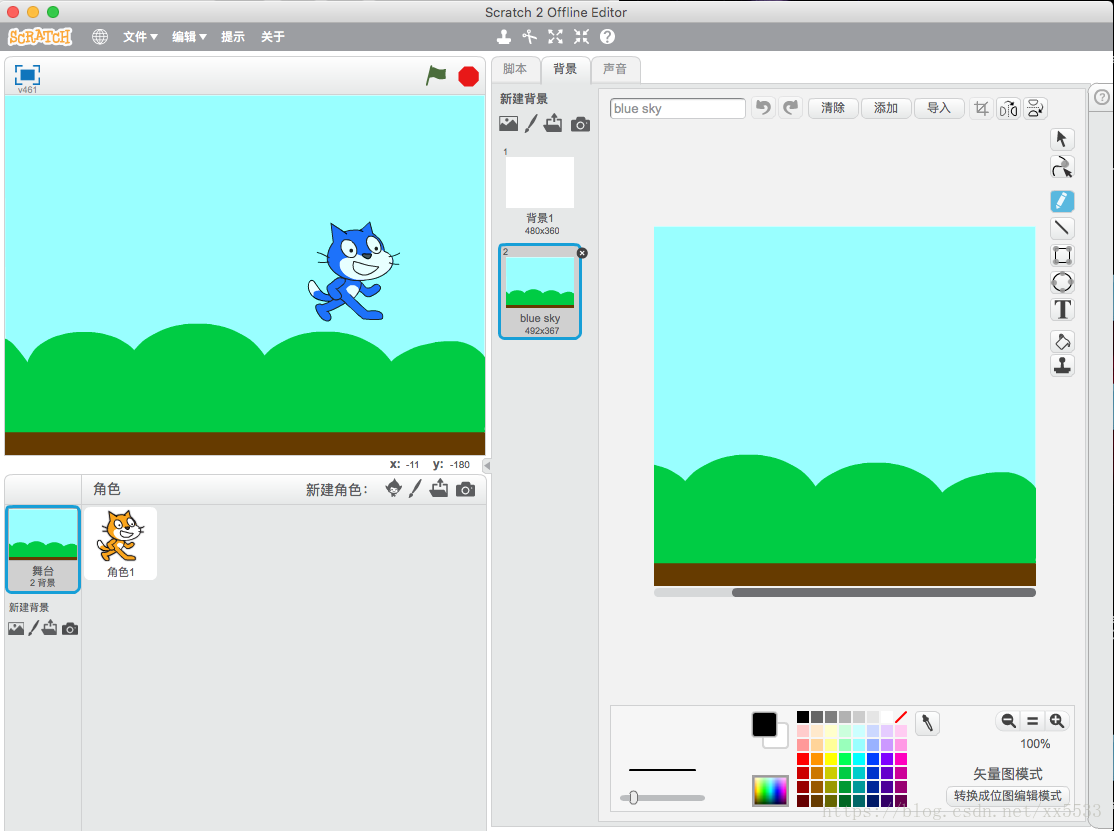
Task: Paint a new sprite icon
Action: 416,488
